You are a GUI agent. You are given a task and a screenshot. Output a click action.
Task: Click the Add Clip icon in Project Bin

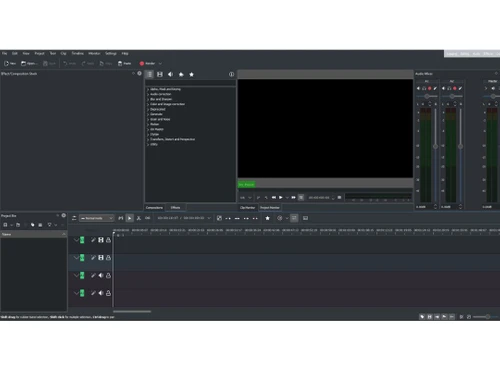[x=5, y=225]
